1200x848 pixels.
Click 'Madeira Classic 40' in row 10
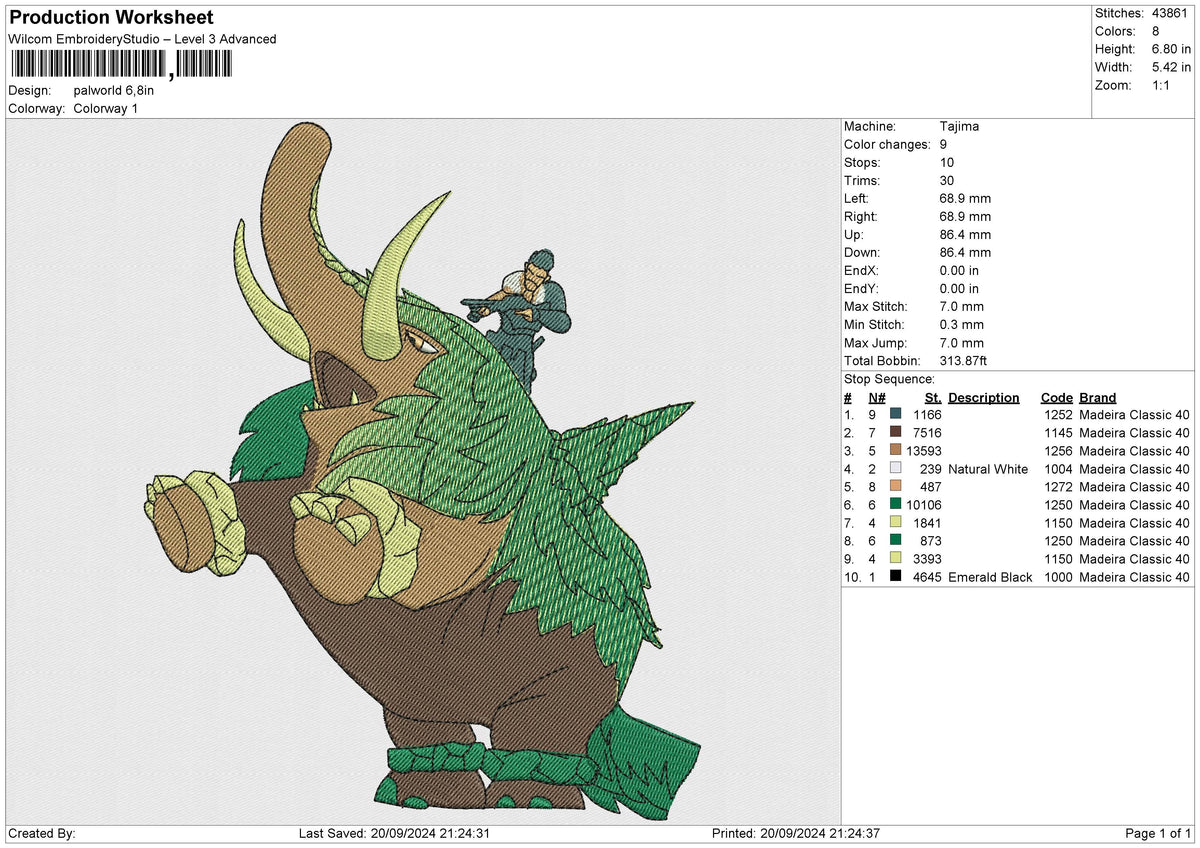click(x=1134, y=577)
